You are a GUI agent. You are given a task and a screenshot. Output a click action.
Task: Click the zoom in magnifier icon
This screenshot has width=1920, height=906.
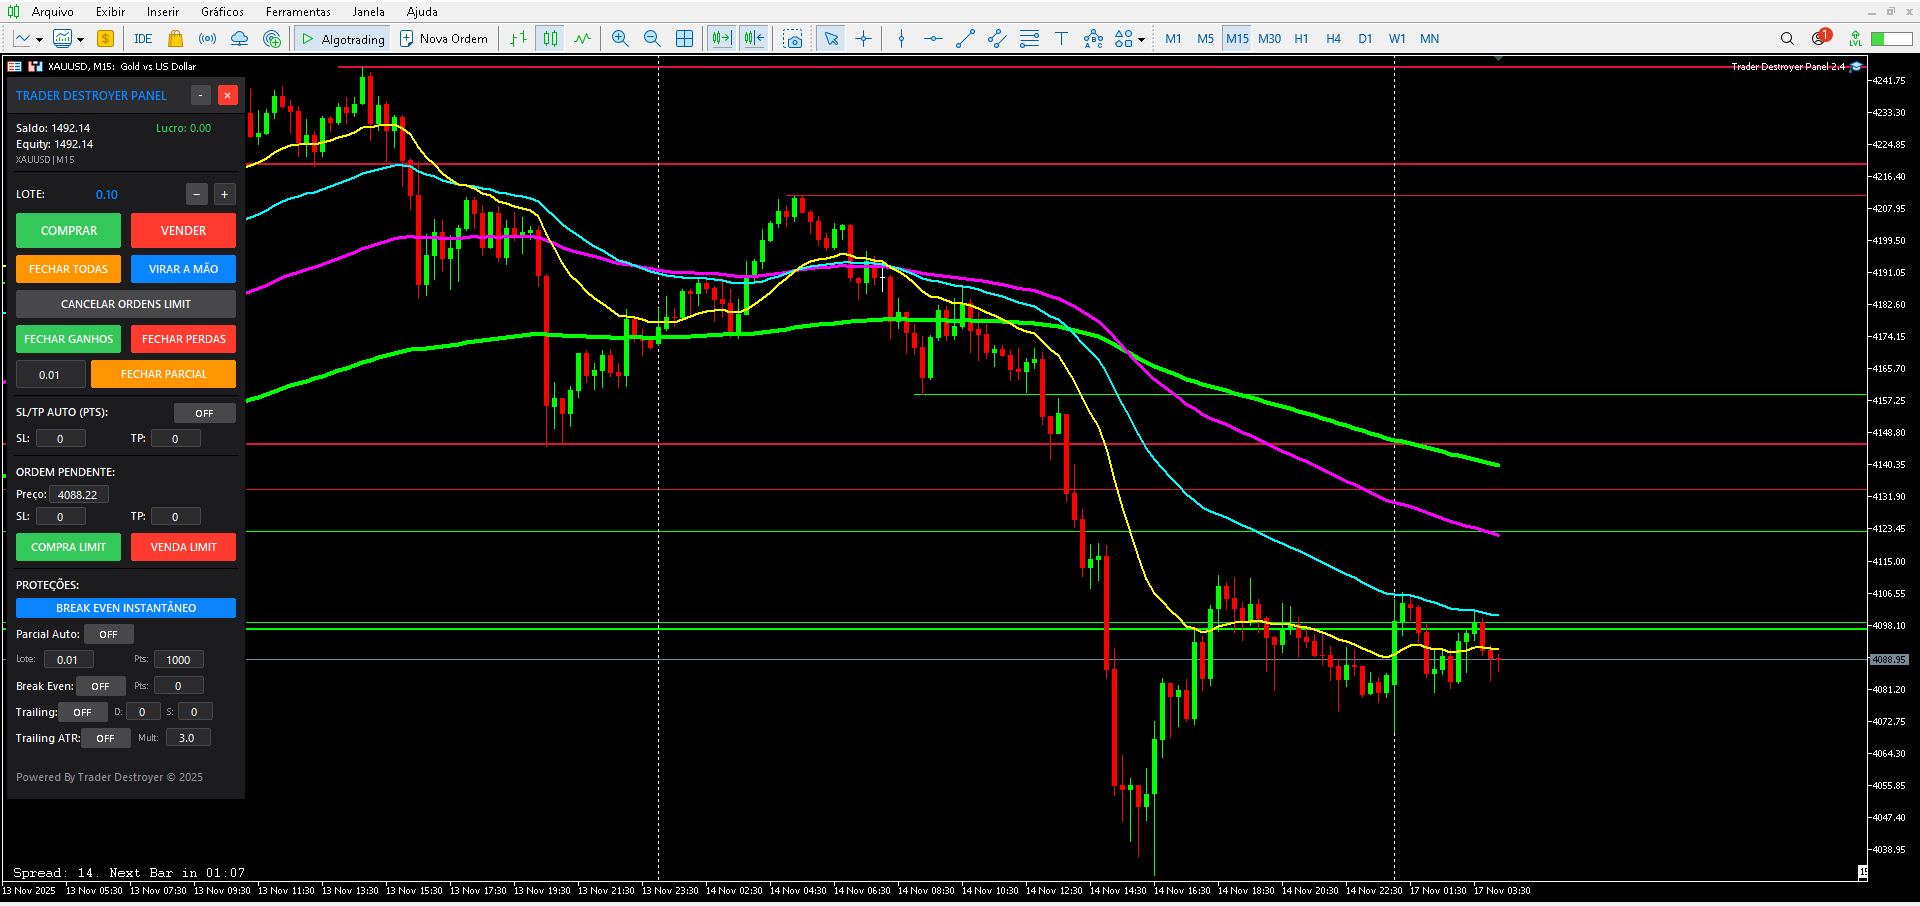point(620,39)
